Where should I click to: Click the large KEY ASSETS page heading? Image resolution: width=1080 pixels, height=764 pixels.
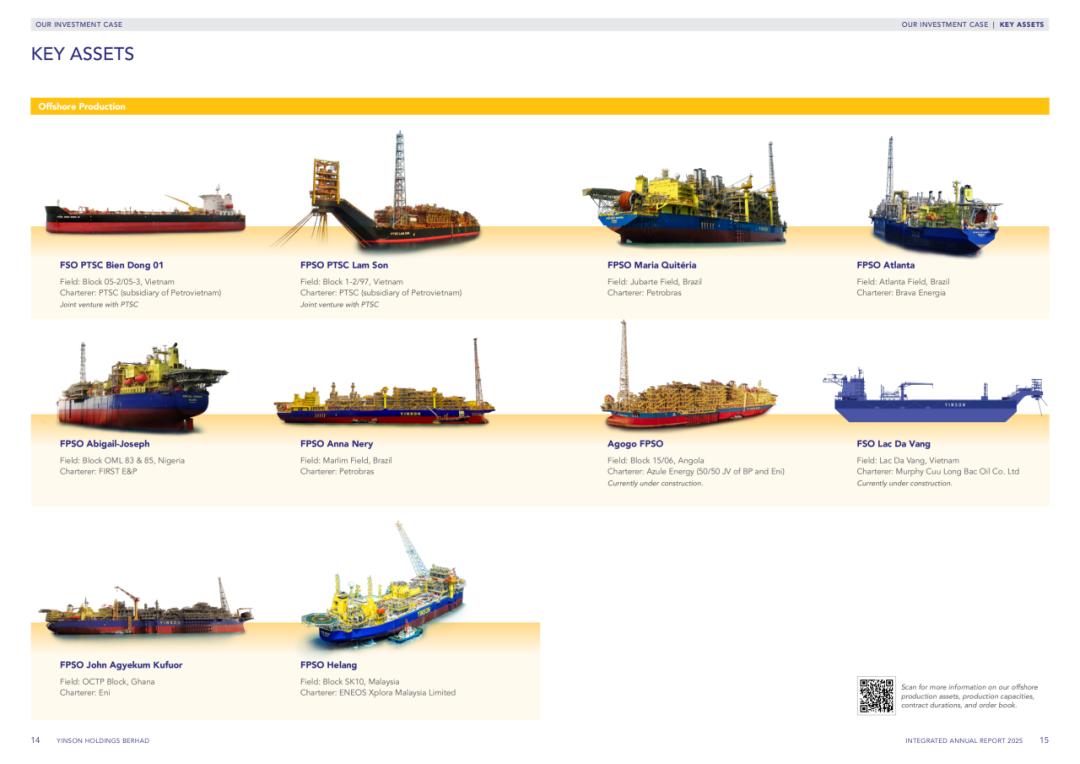[83, 54]
